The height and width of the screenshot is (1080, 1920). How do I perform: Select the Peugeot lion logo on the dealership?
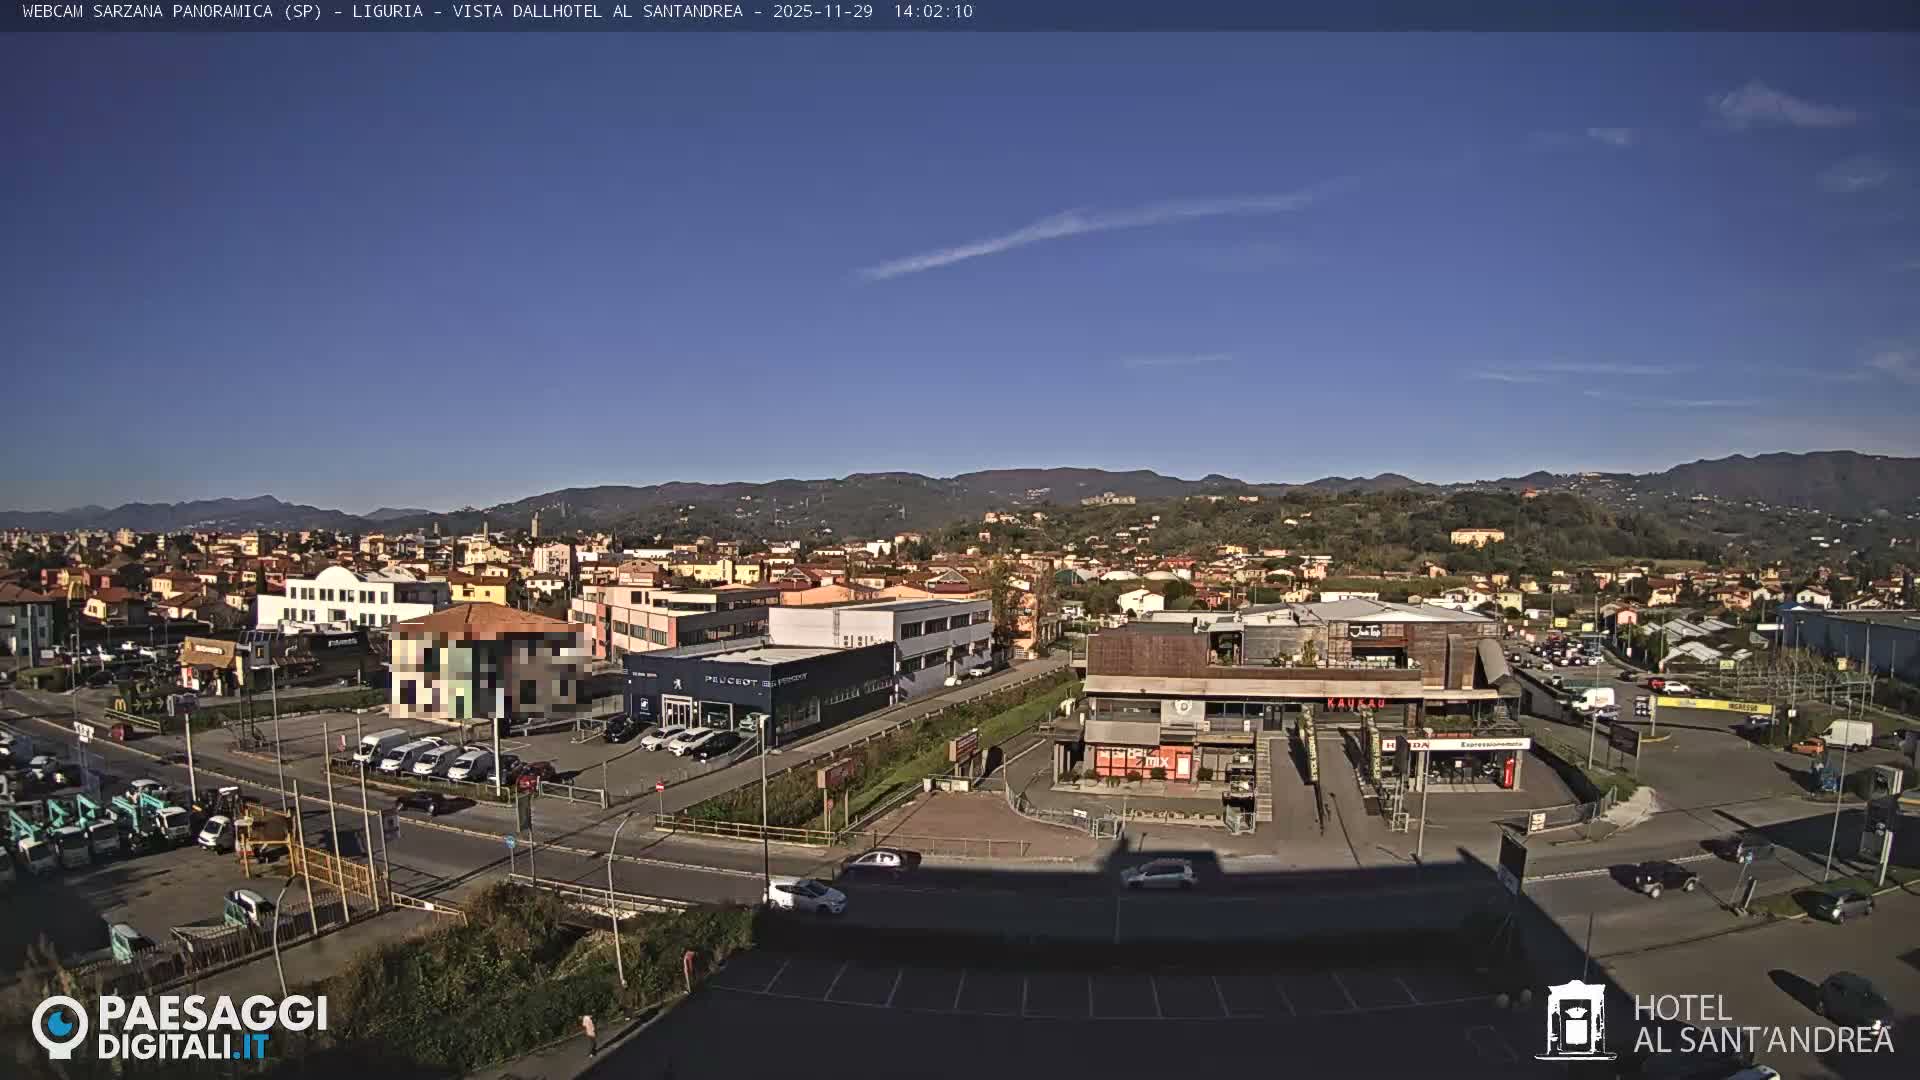tap(678, 684)
